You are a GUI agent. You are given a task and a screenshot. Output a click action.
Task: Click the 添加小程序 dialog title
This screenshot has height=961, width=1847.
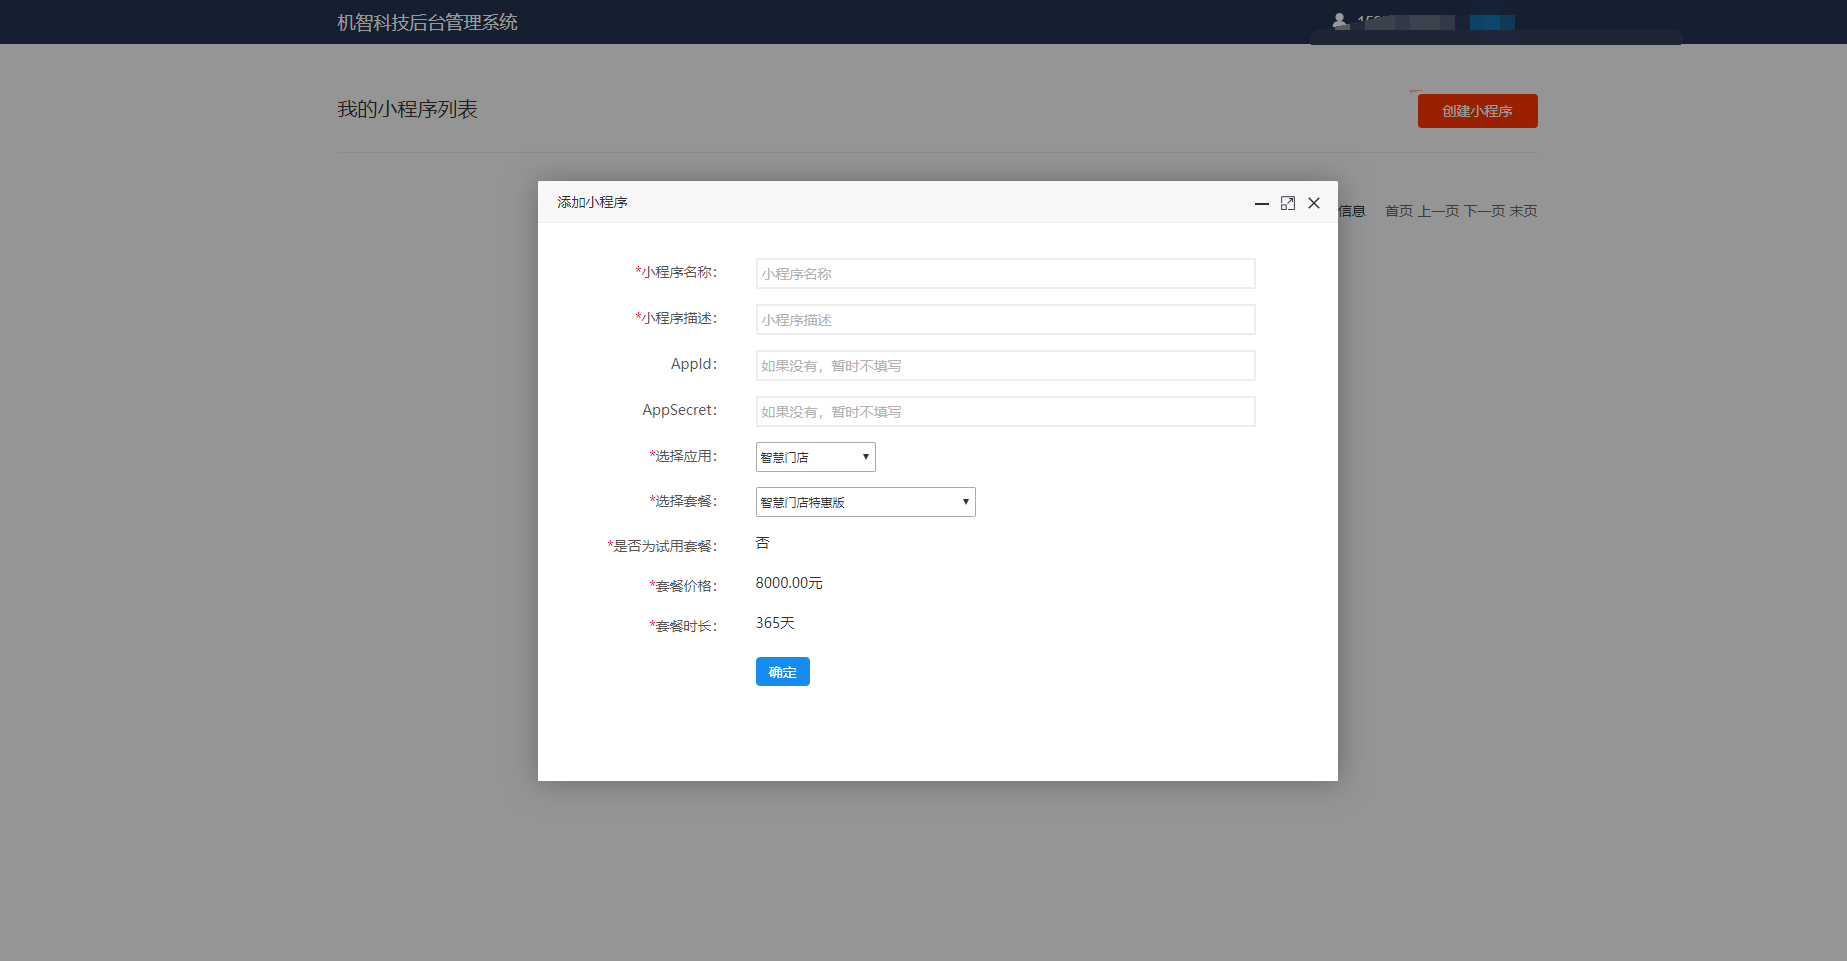592,202
